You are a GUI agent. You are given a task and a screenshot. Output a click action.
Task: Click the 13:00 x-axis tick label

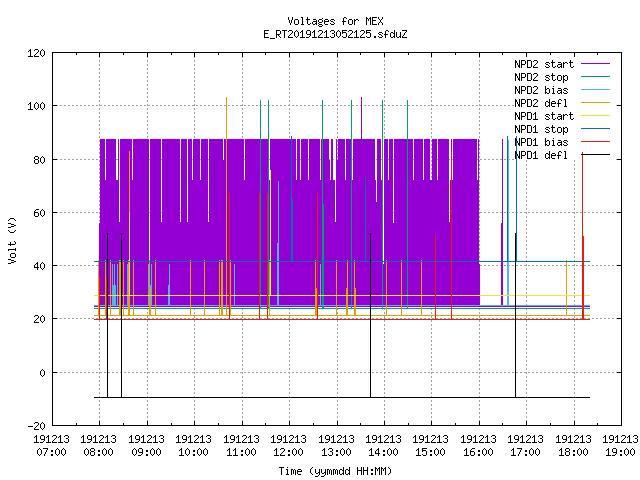(336, 452)
